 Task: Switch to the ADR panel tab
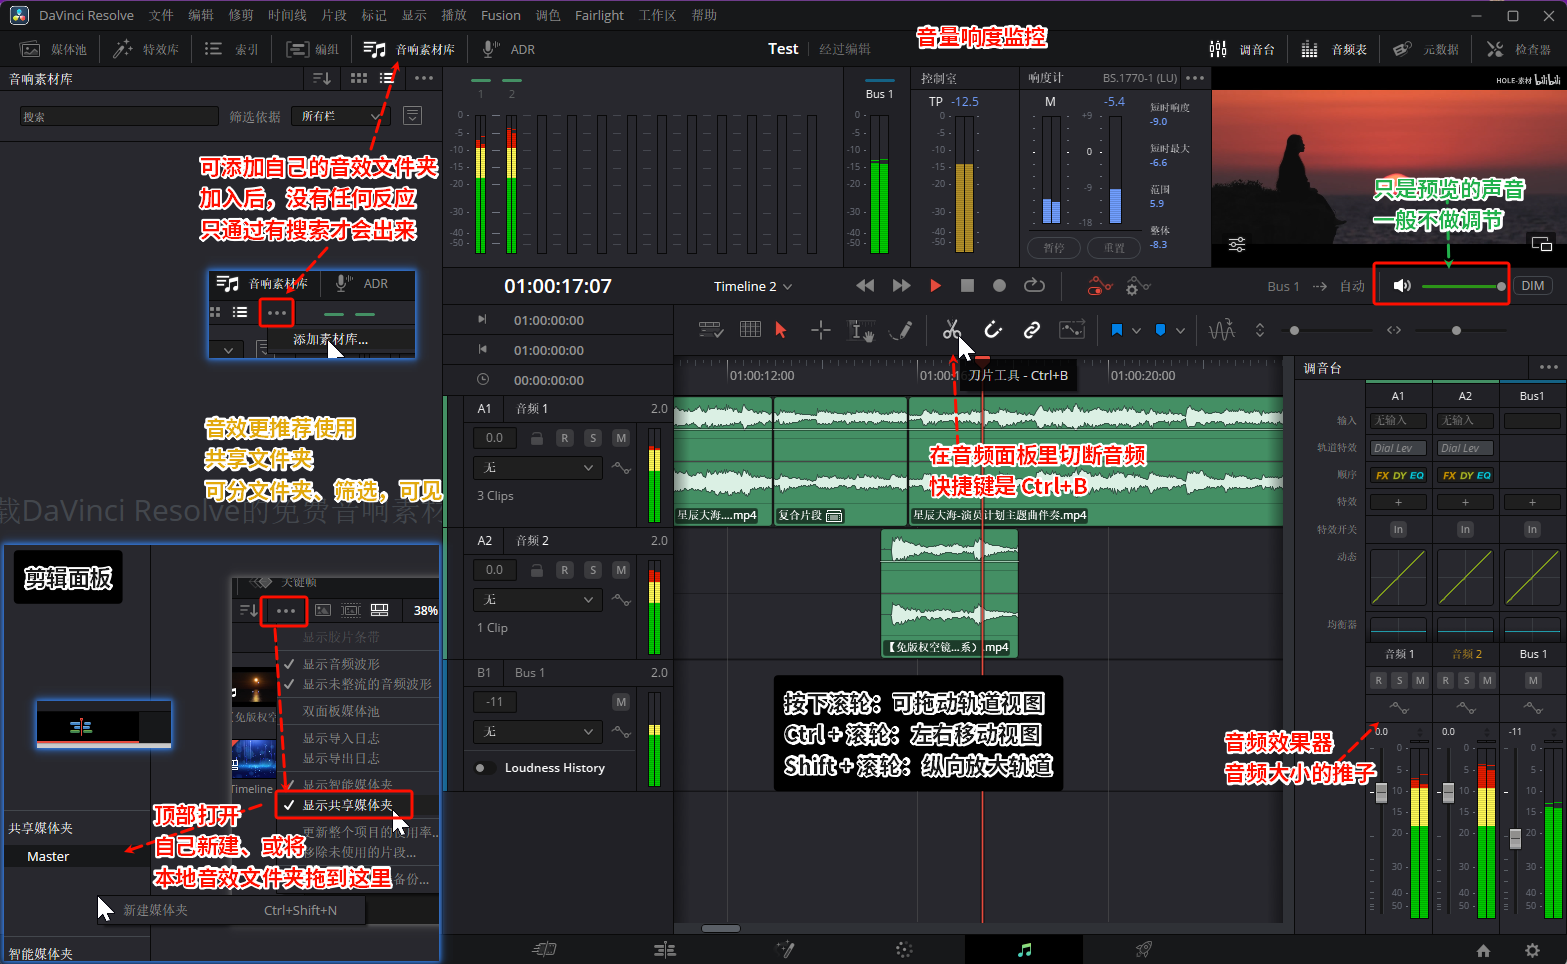click(x=508, y=49)
